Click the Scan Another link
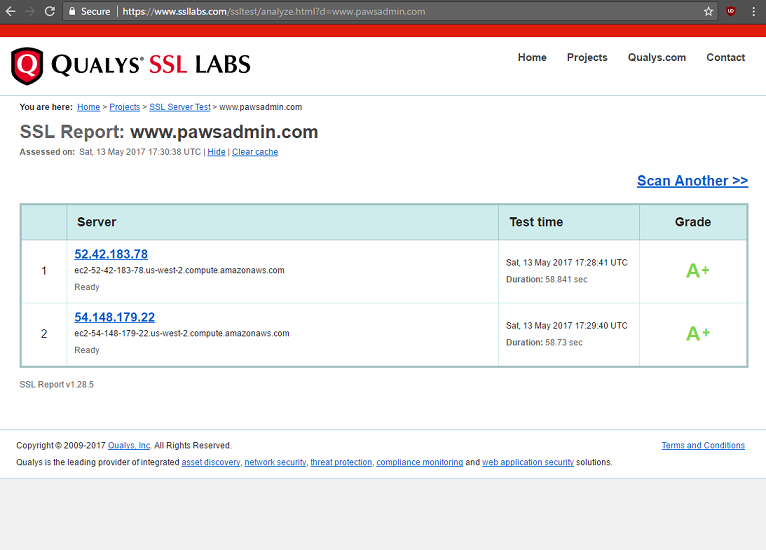 [x=692, y=181]
